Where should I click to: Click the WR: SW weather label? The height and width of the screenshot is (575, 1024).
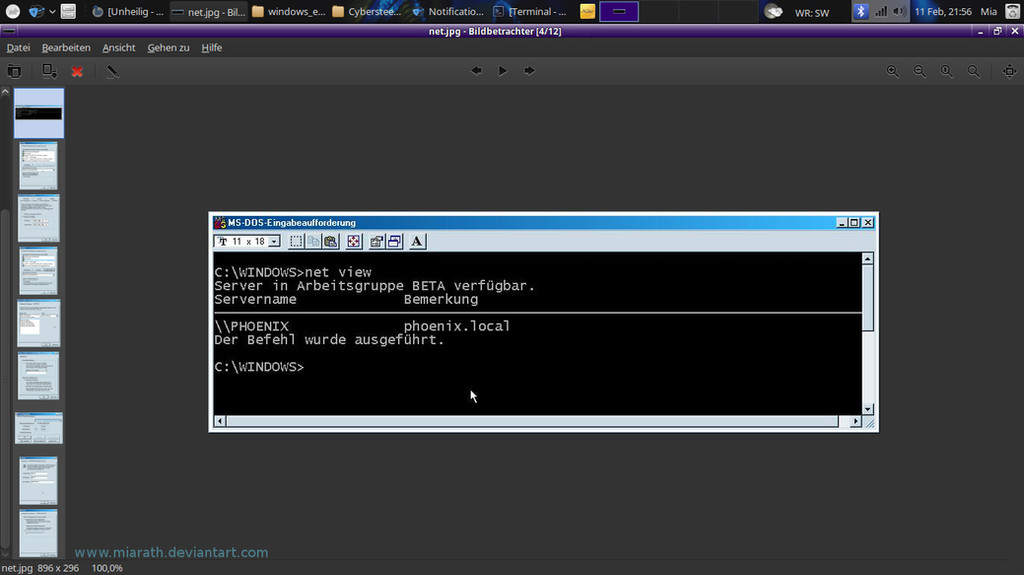point(812,12)
